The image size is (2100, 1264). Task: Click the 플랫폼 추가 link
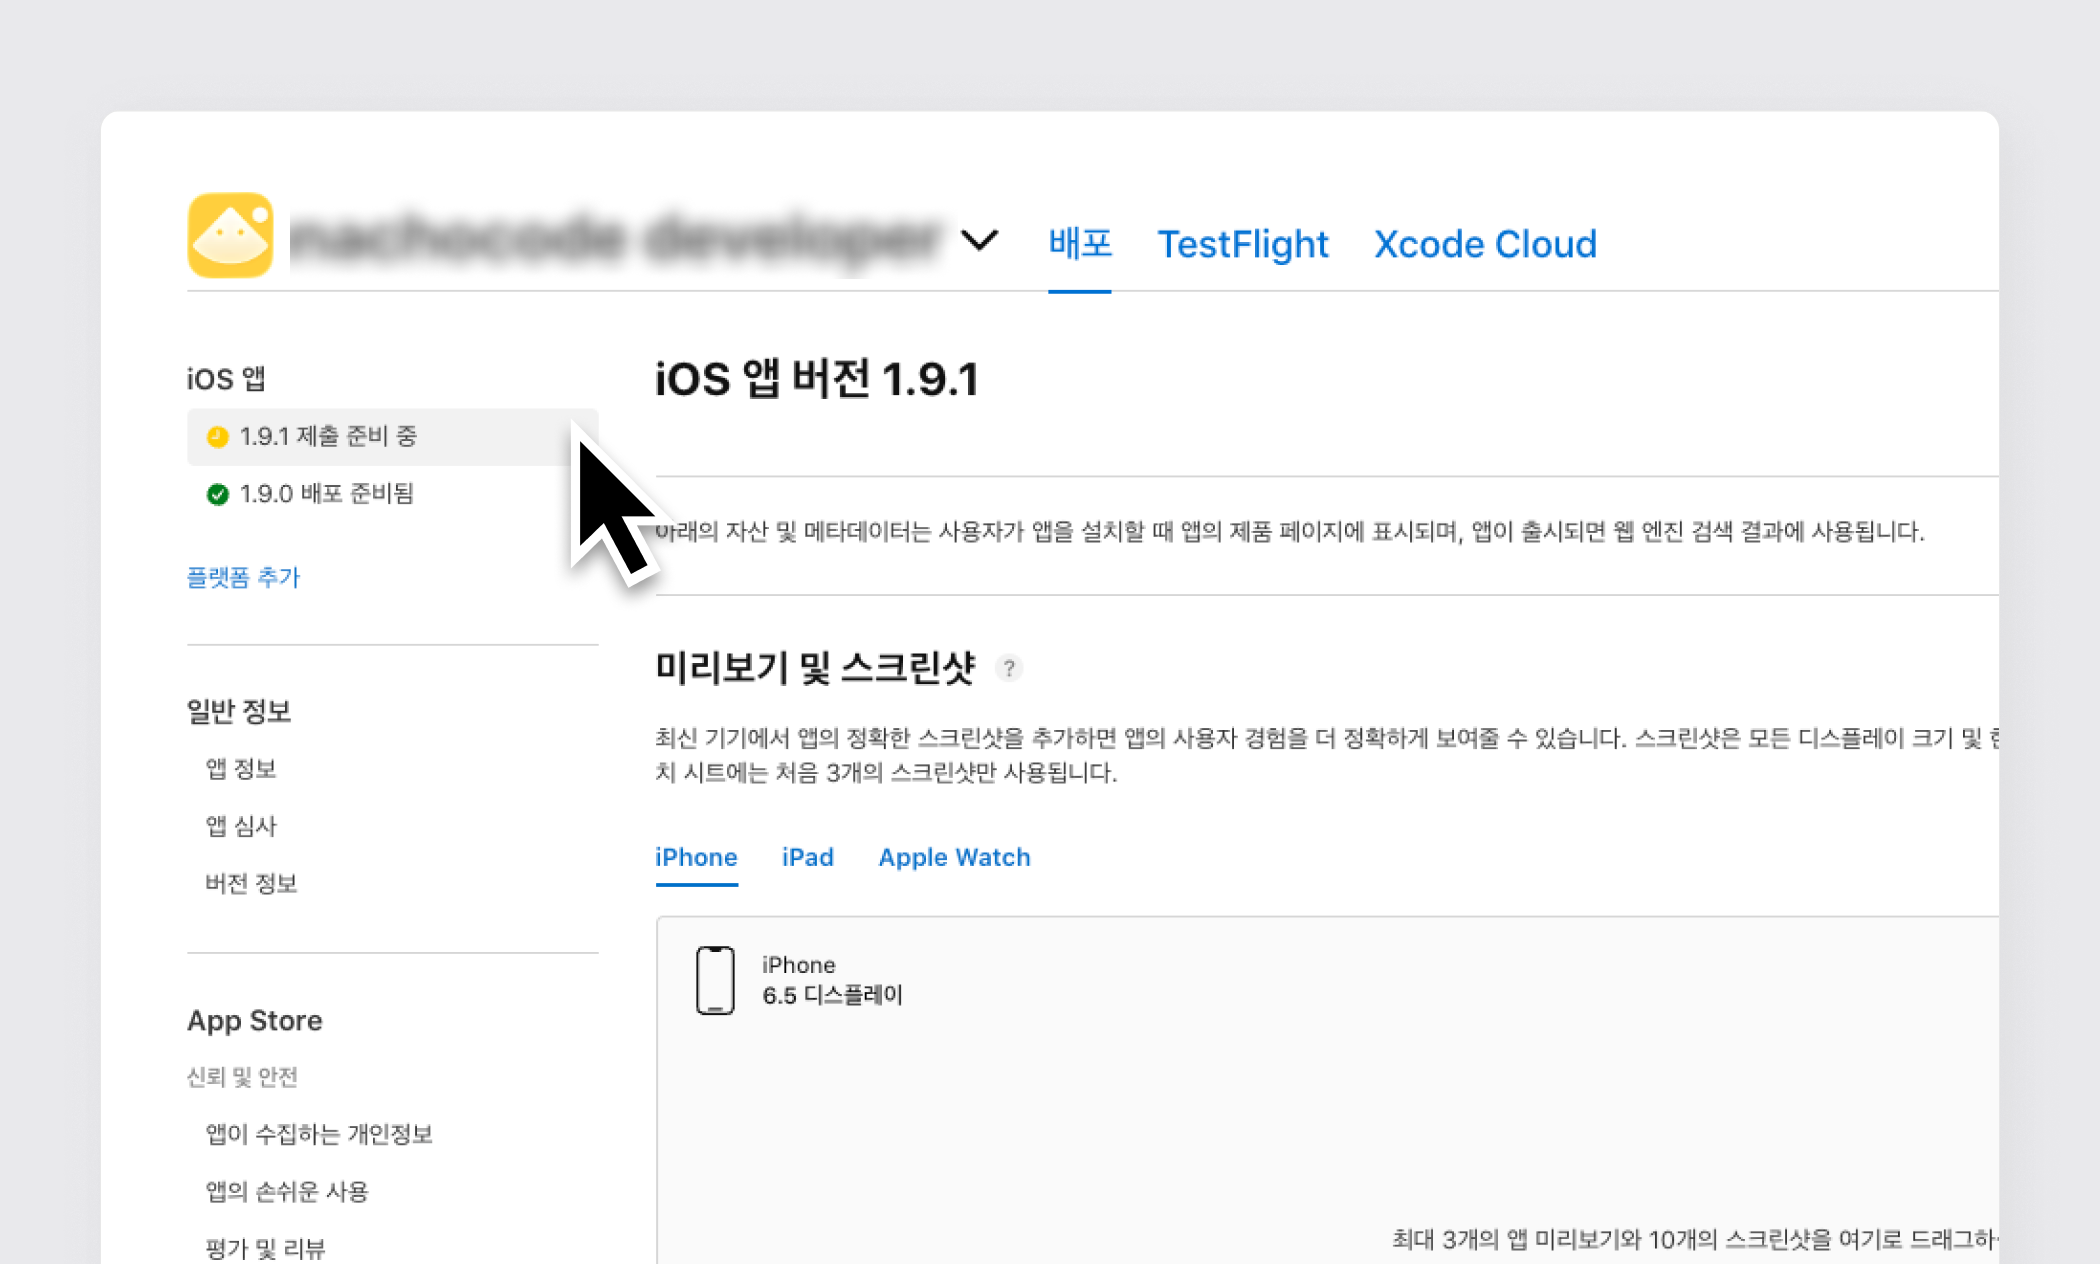243,578
